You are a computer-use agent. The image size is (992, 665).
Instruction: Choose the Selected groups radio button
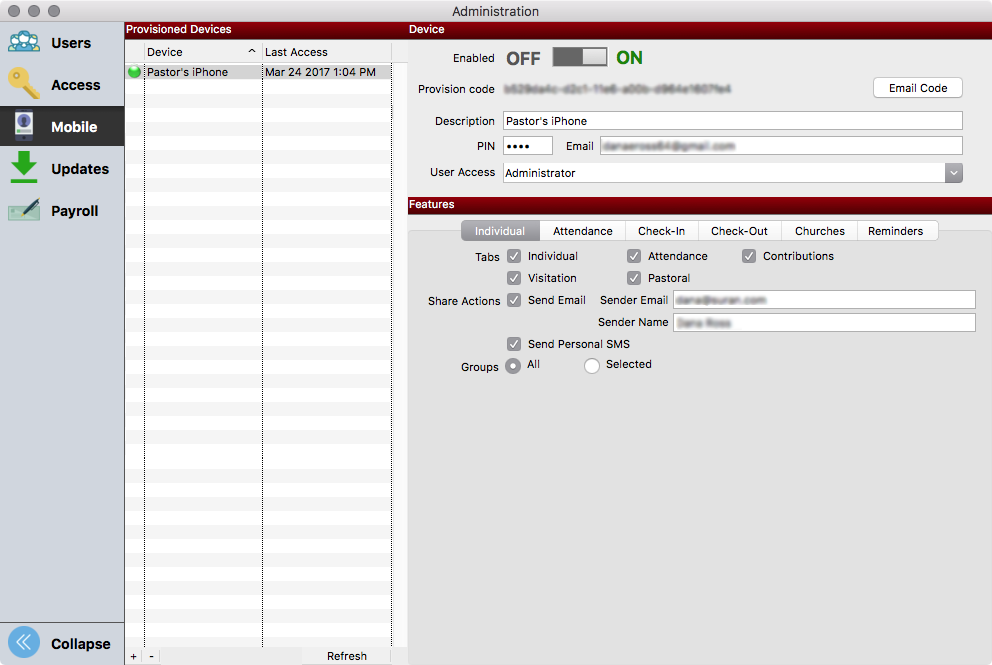coord(591,366)
